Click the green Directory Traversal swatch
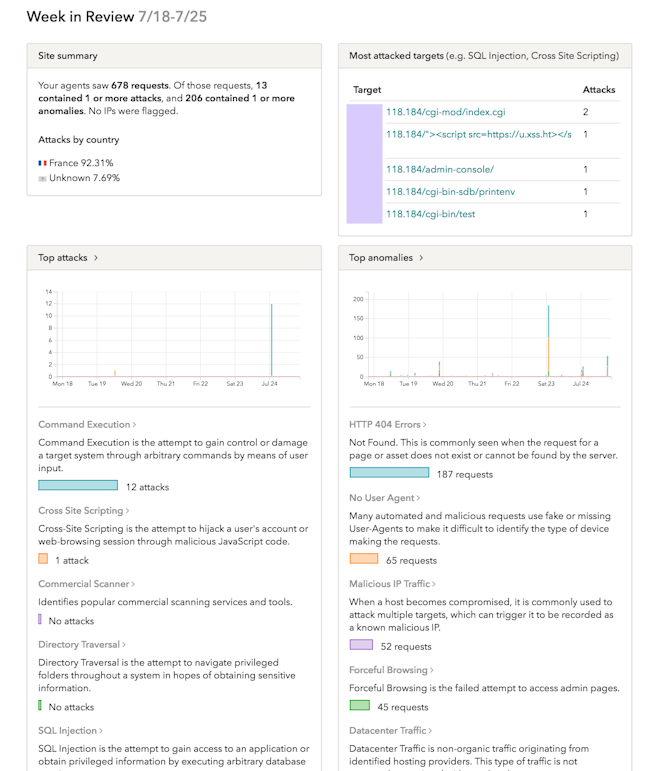The height and width of the screenshot is (771, 660). 40,705
